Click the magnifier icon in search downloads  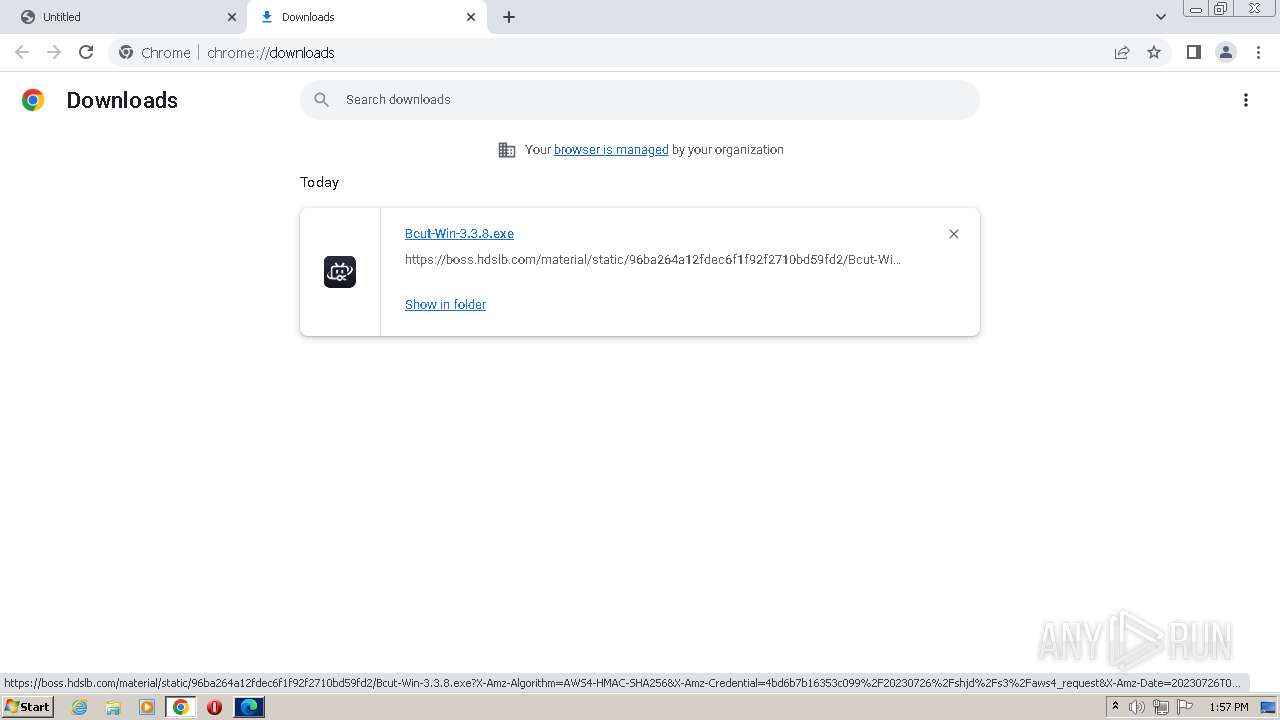click(321, 100)
